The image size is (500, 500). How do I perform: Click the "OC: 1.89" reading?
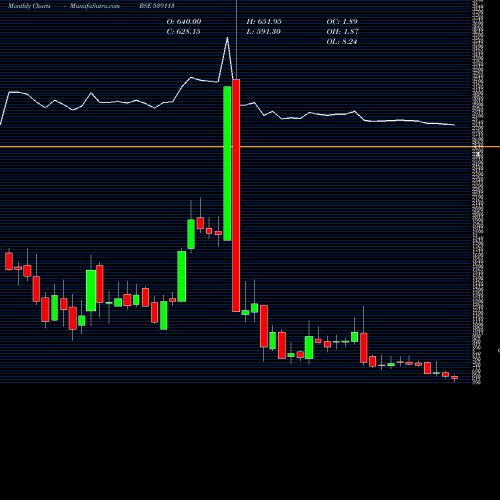pos(342,22)
